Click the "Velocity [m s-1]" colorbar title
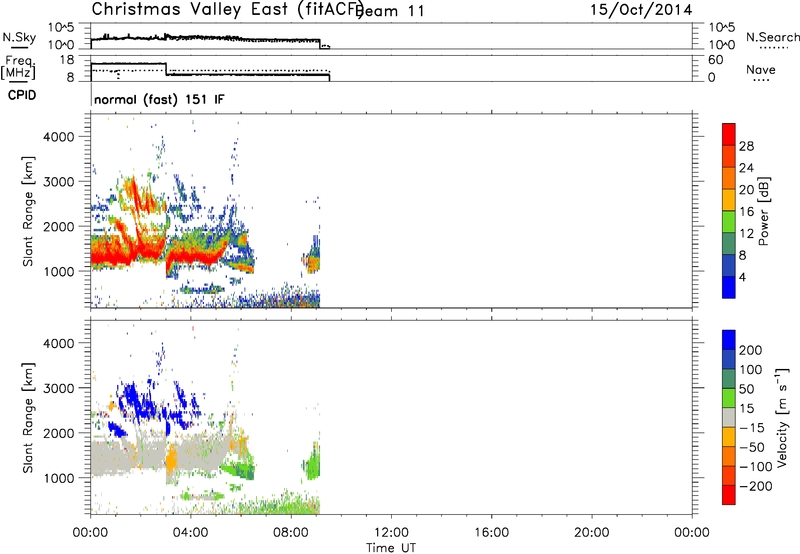800x554 pixels. (x=782, y=417)
